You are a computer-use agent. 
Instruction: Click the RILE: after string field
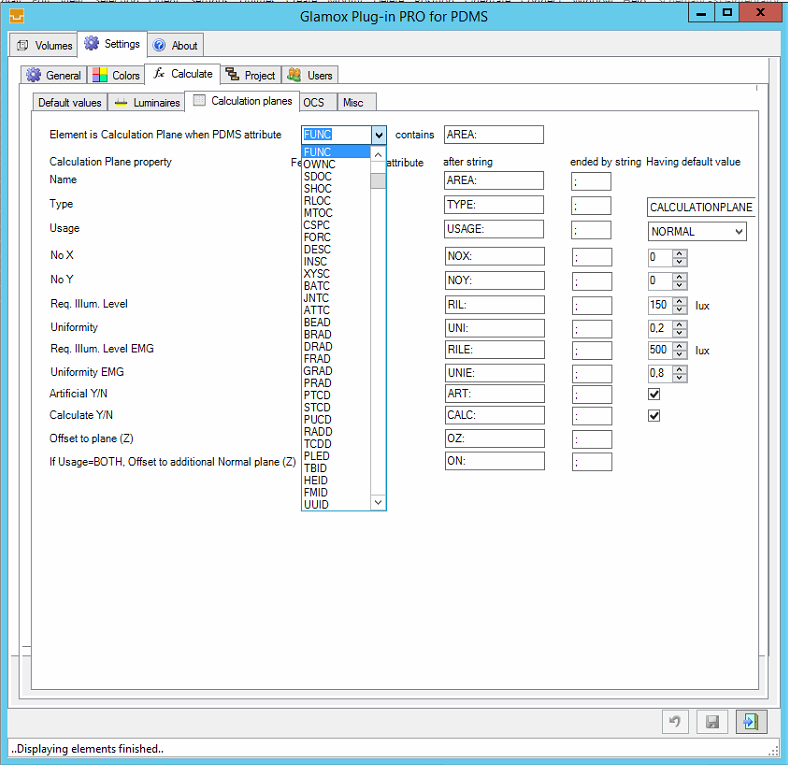[x=495, y=350]
